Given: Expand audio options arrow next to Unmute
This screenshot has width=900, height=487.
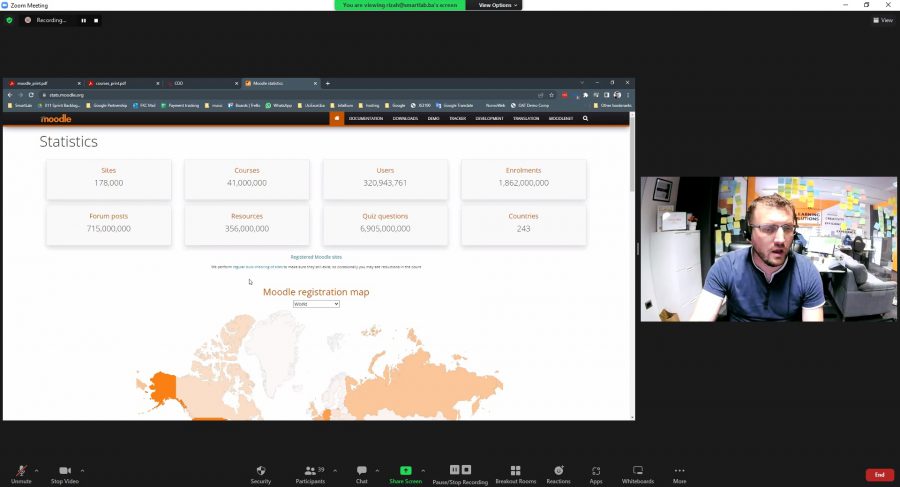Looking at the screenshot, I should click(37, 470).
